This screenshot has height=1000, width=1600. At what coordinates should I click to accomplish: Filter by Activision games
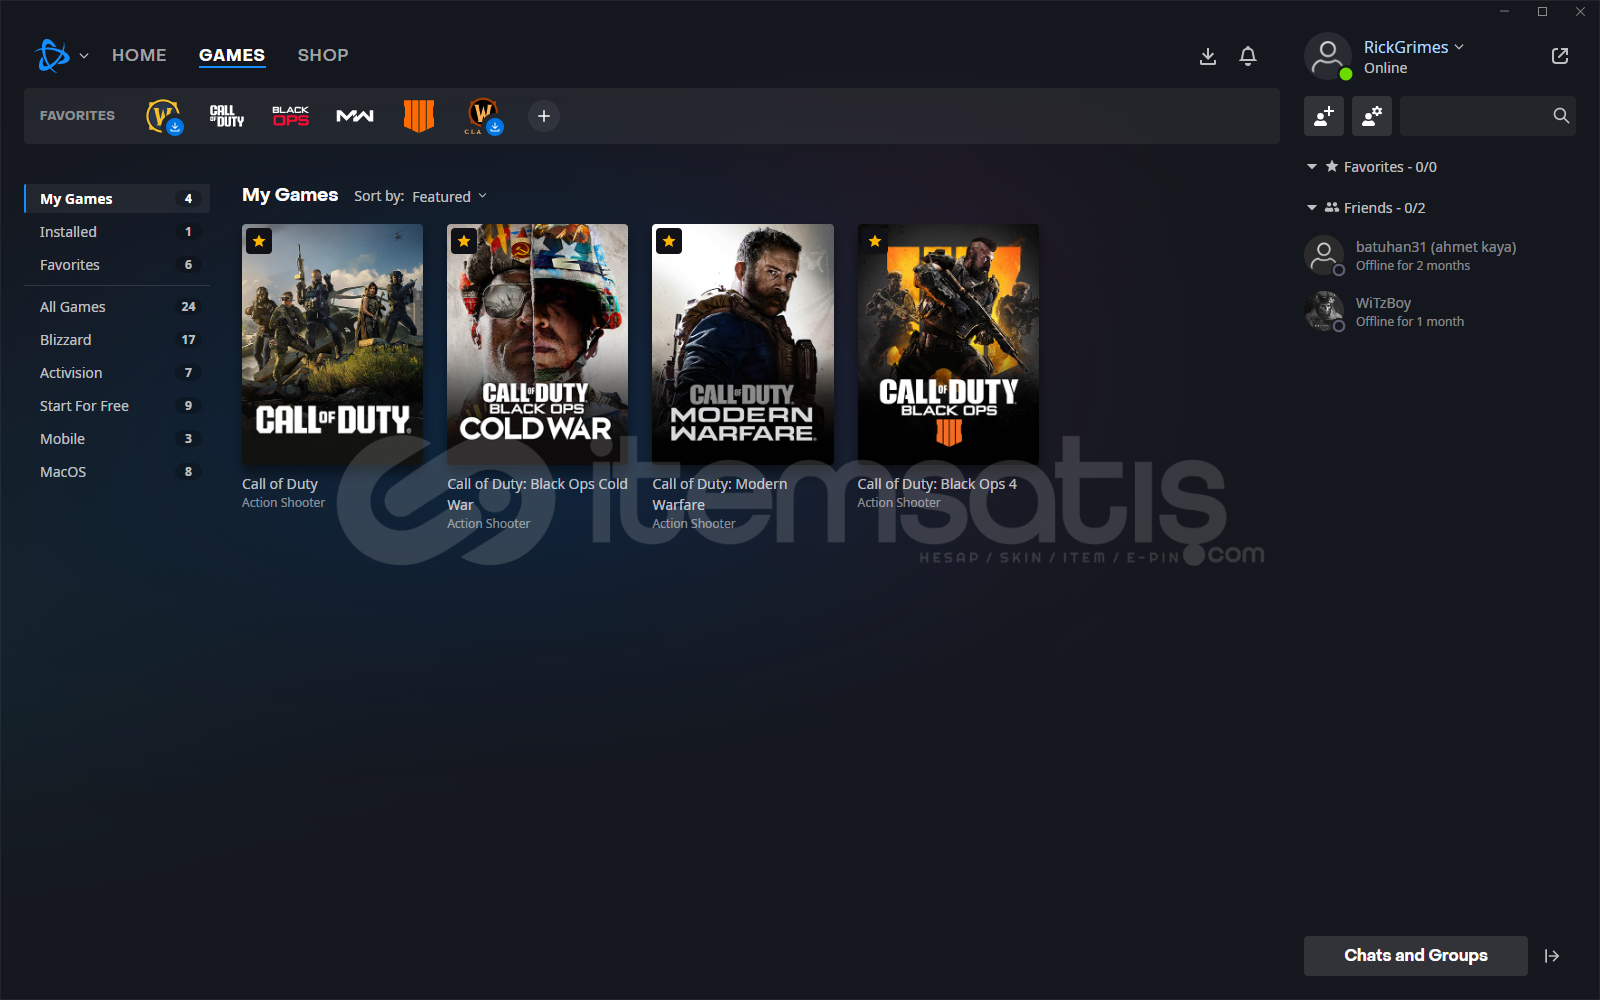click(117, 373)
